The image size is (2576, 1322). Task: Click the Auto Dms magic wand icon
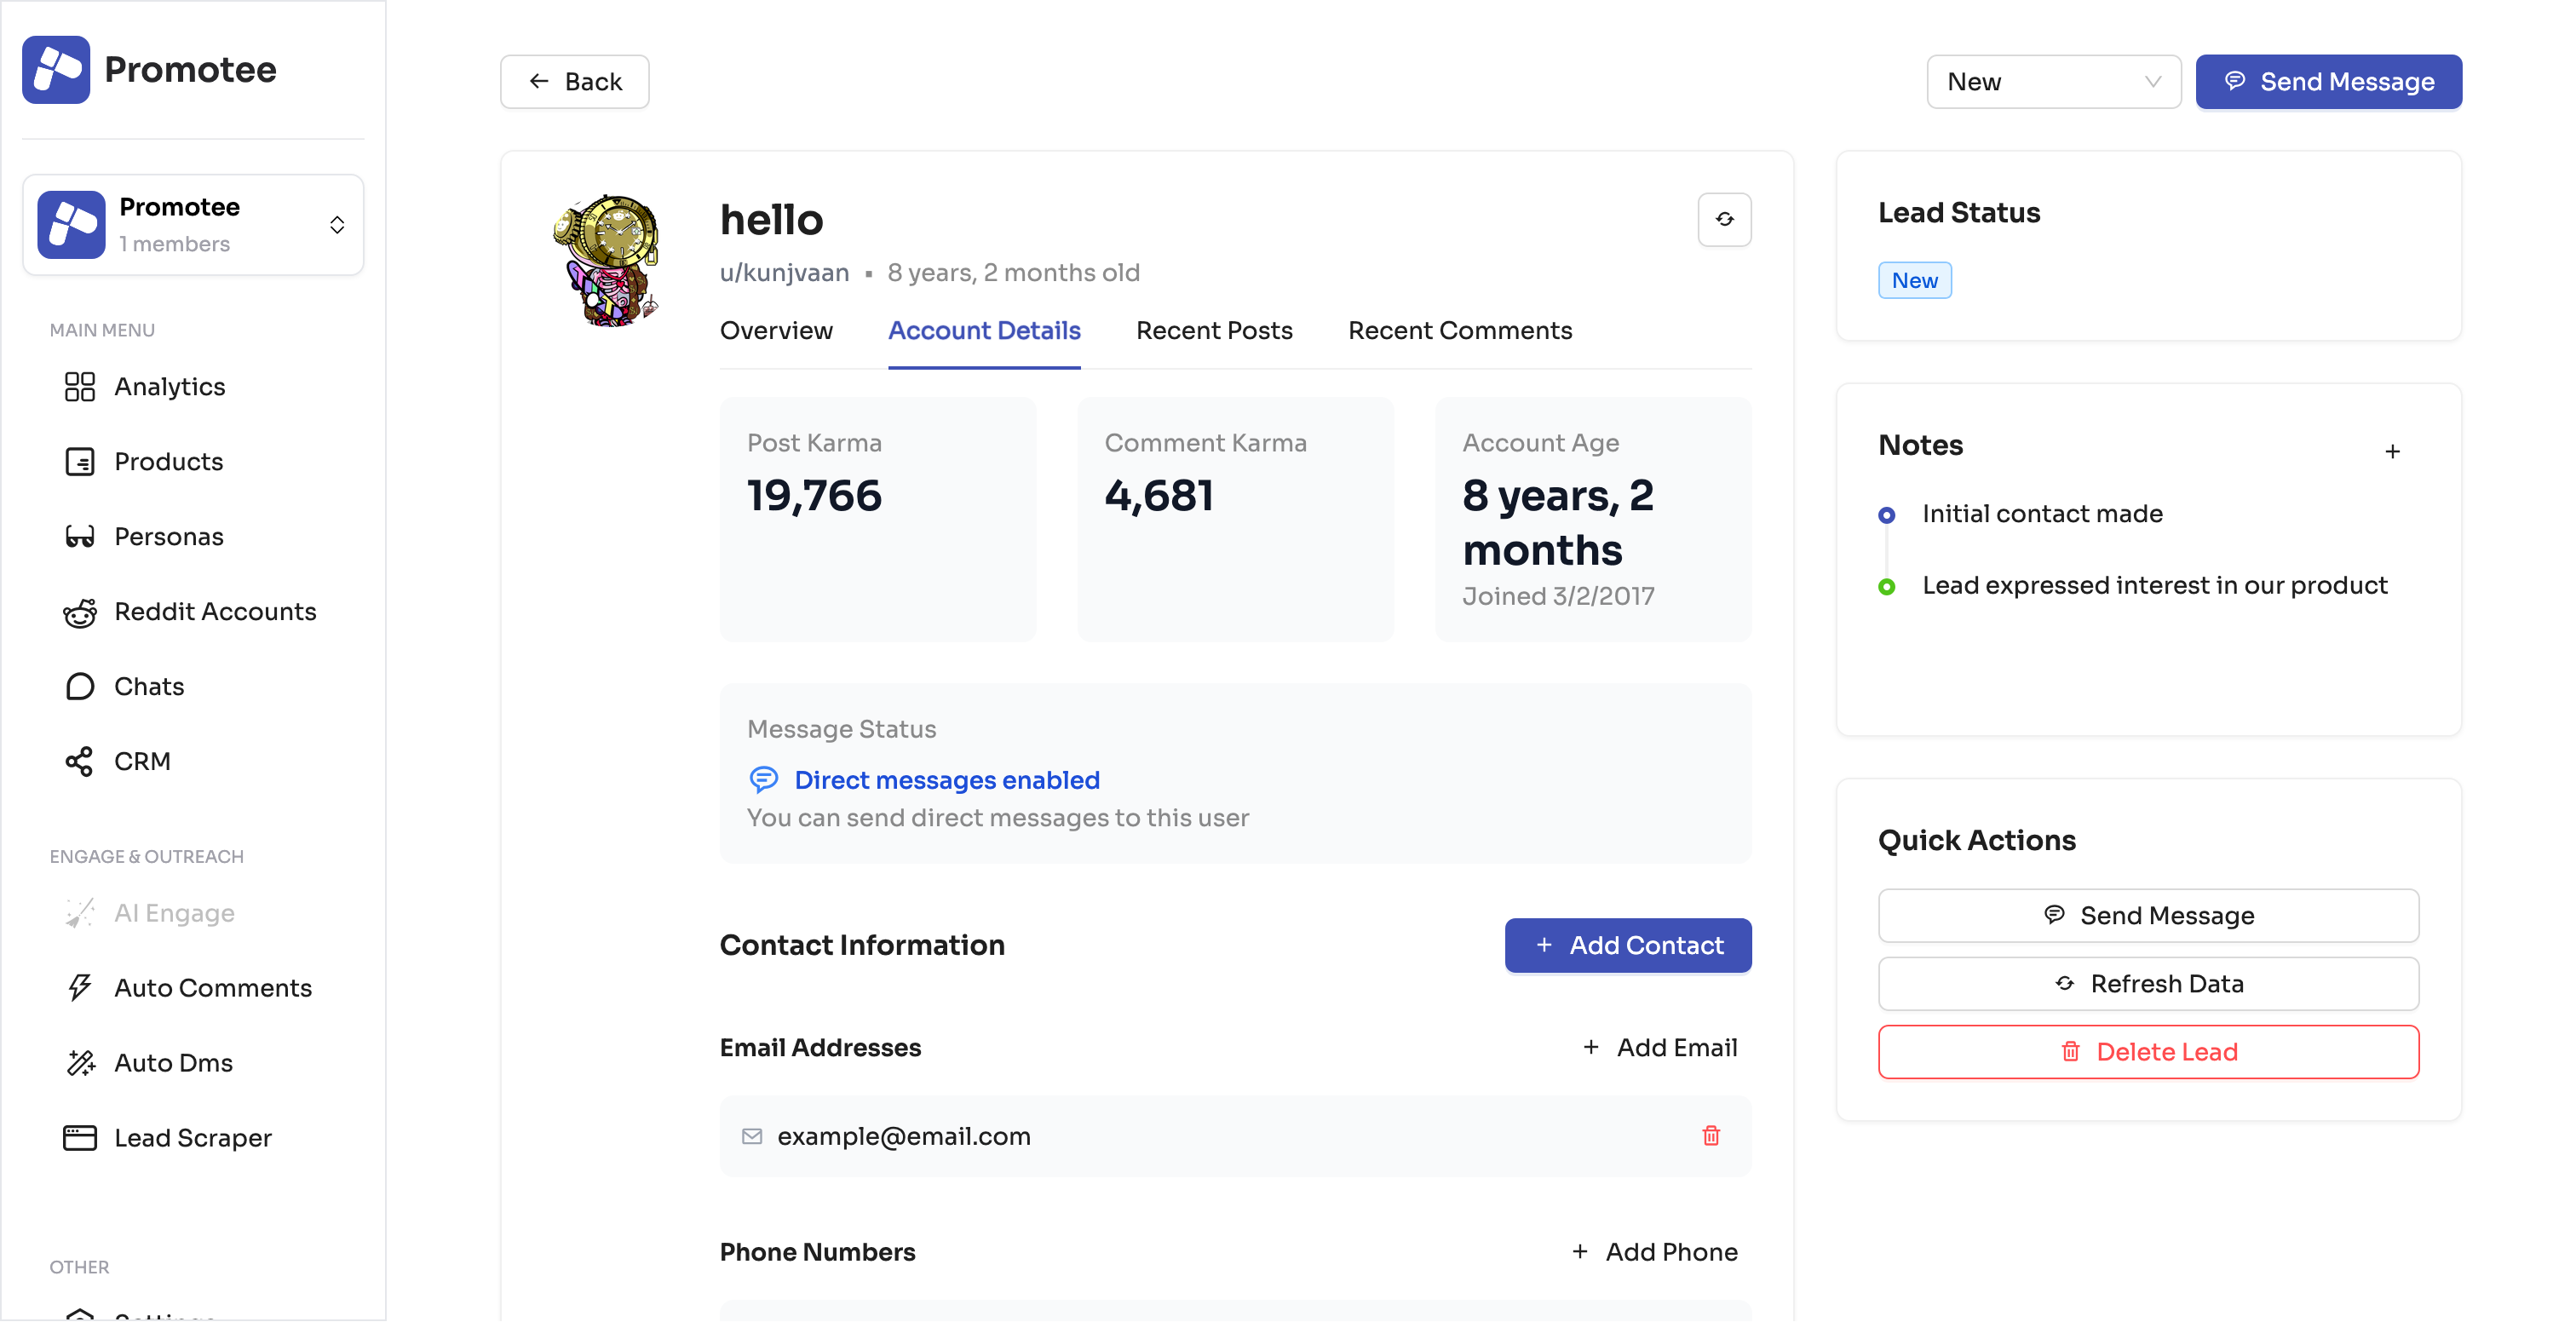(x=80, y=1063)
